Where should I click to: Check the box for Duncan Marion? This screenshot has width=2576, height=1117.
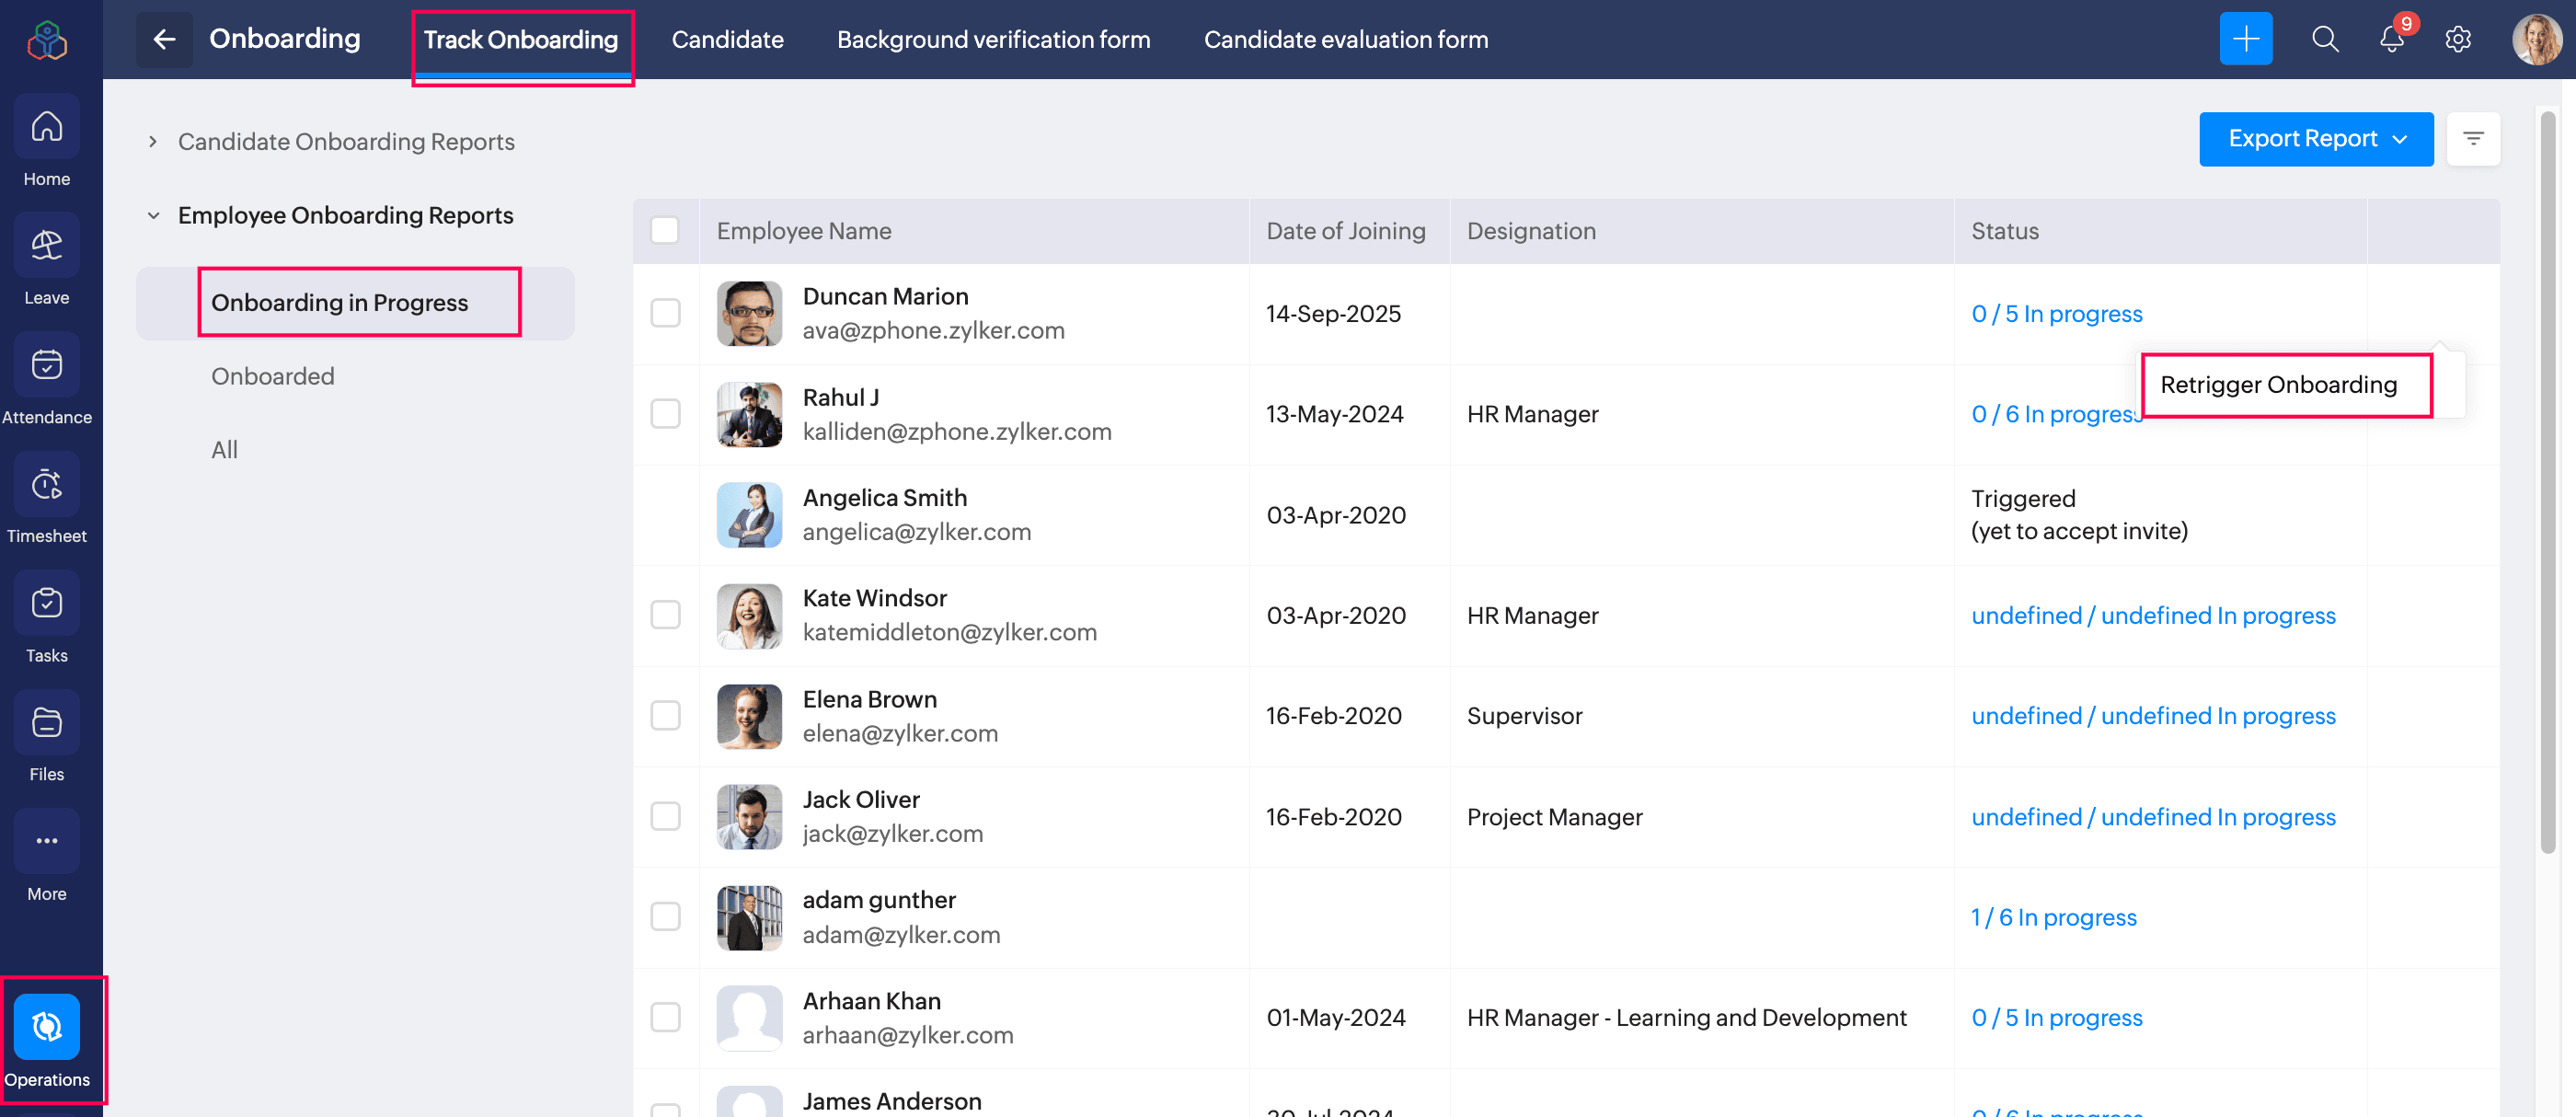[665, 313]
